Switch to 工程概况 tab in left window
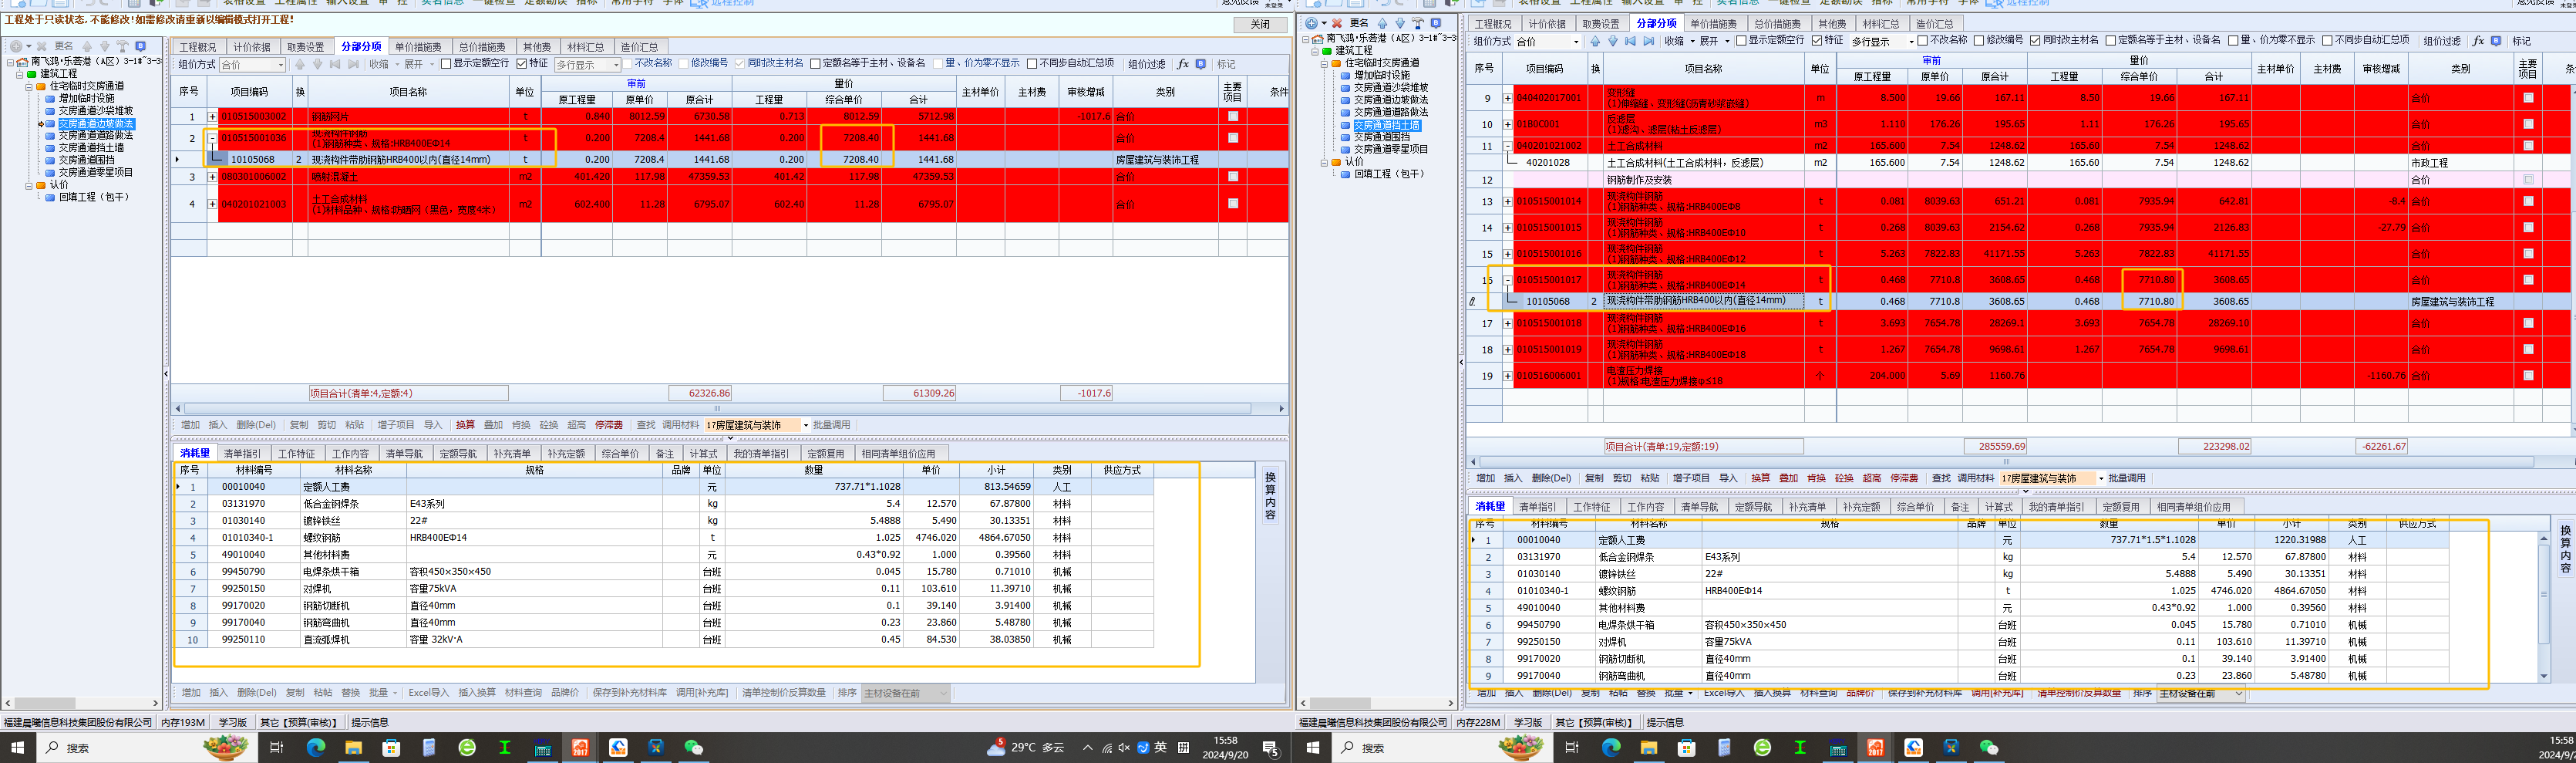 [197, 47]
